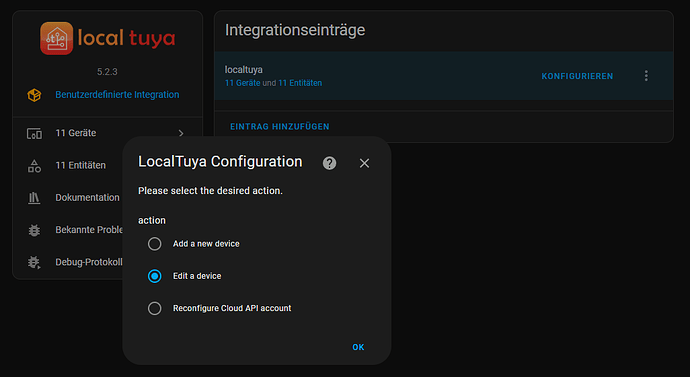The image size is (690, 377).
Task: Click 'Reconfigure Cloud API account' label text
Action: (232, 308)
